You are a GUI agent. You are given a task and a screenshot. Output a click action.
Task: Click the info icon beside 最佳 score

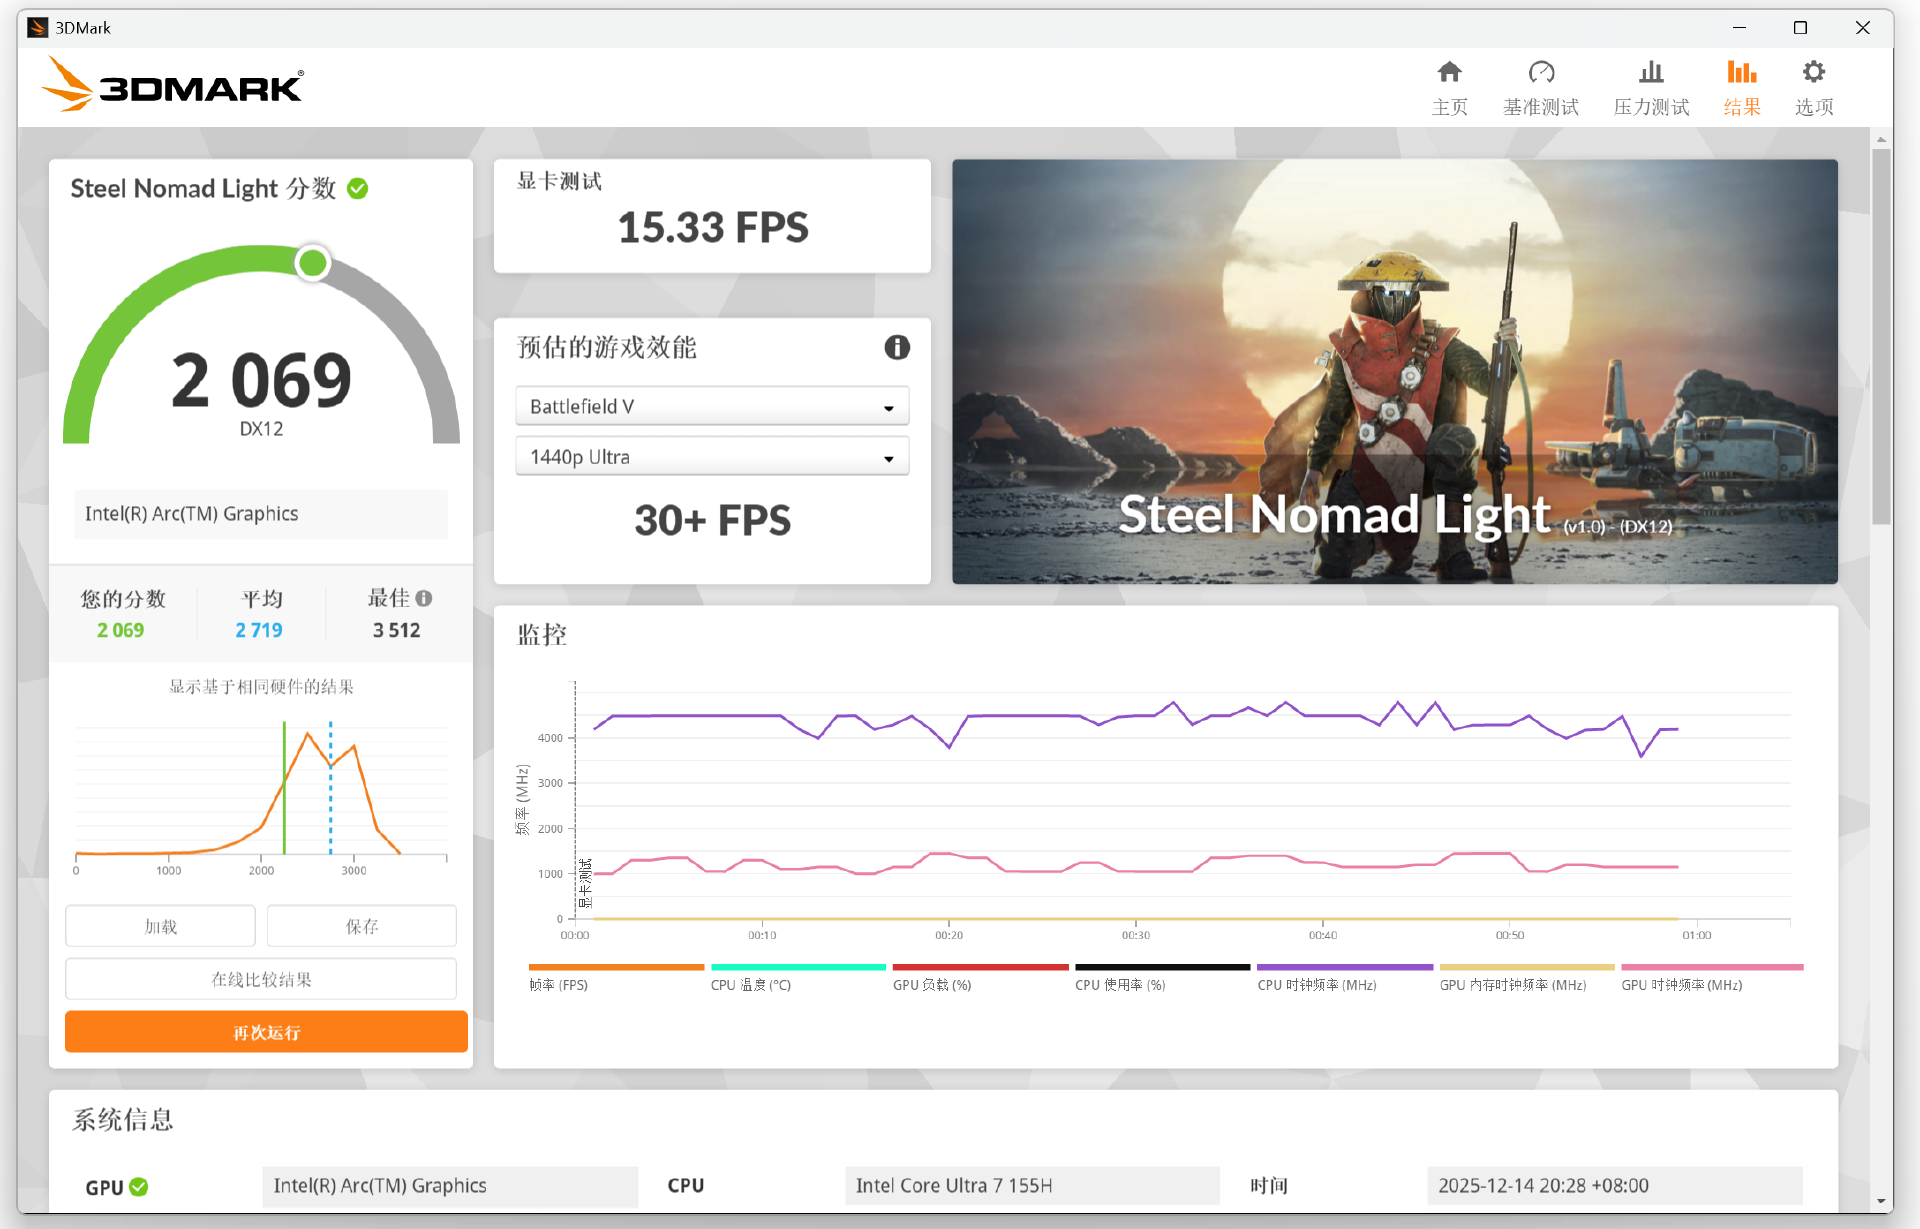coord(424,598)
